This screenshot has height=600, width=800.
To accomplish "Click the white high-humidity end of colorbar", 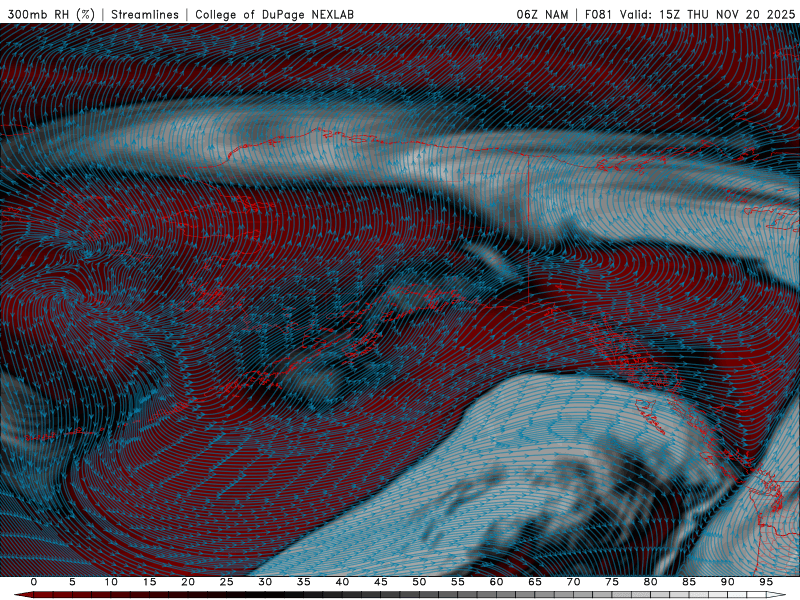I will pos(777,595).
